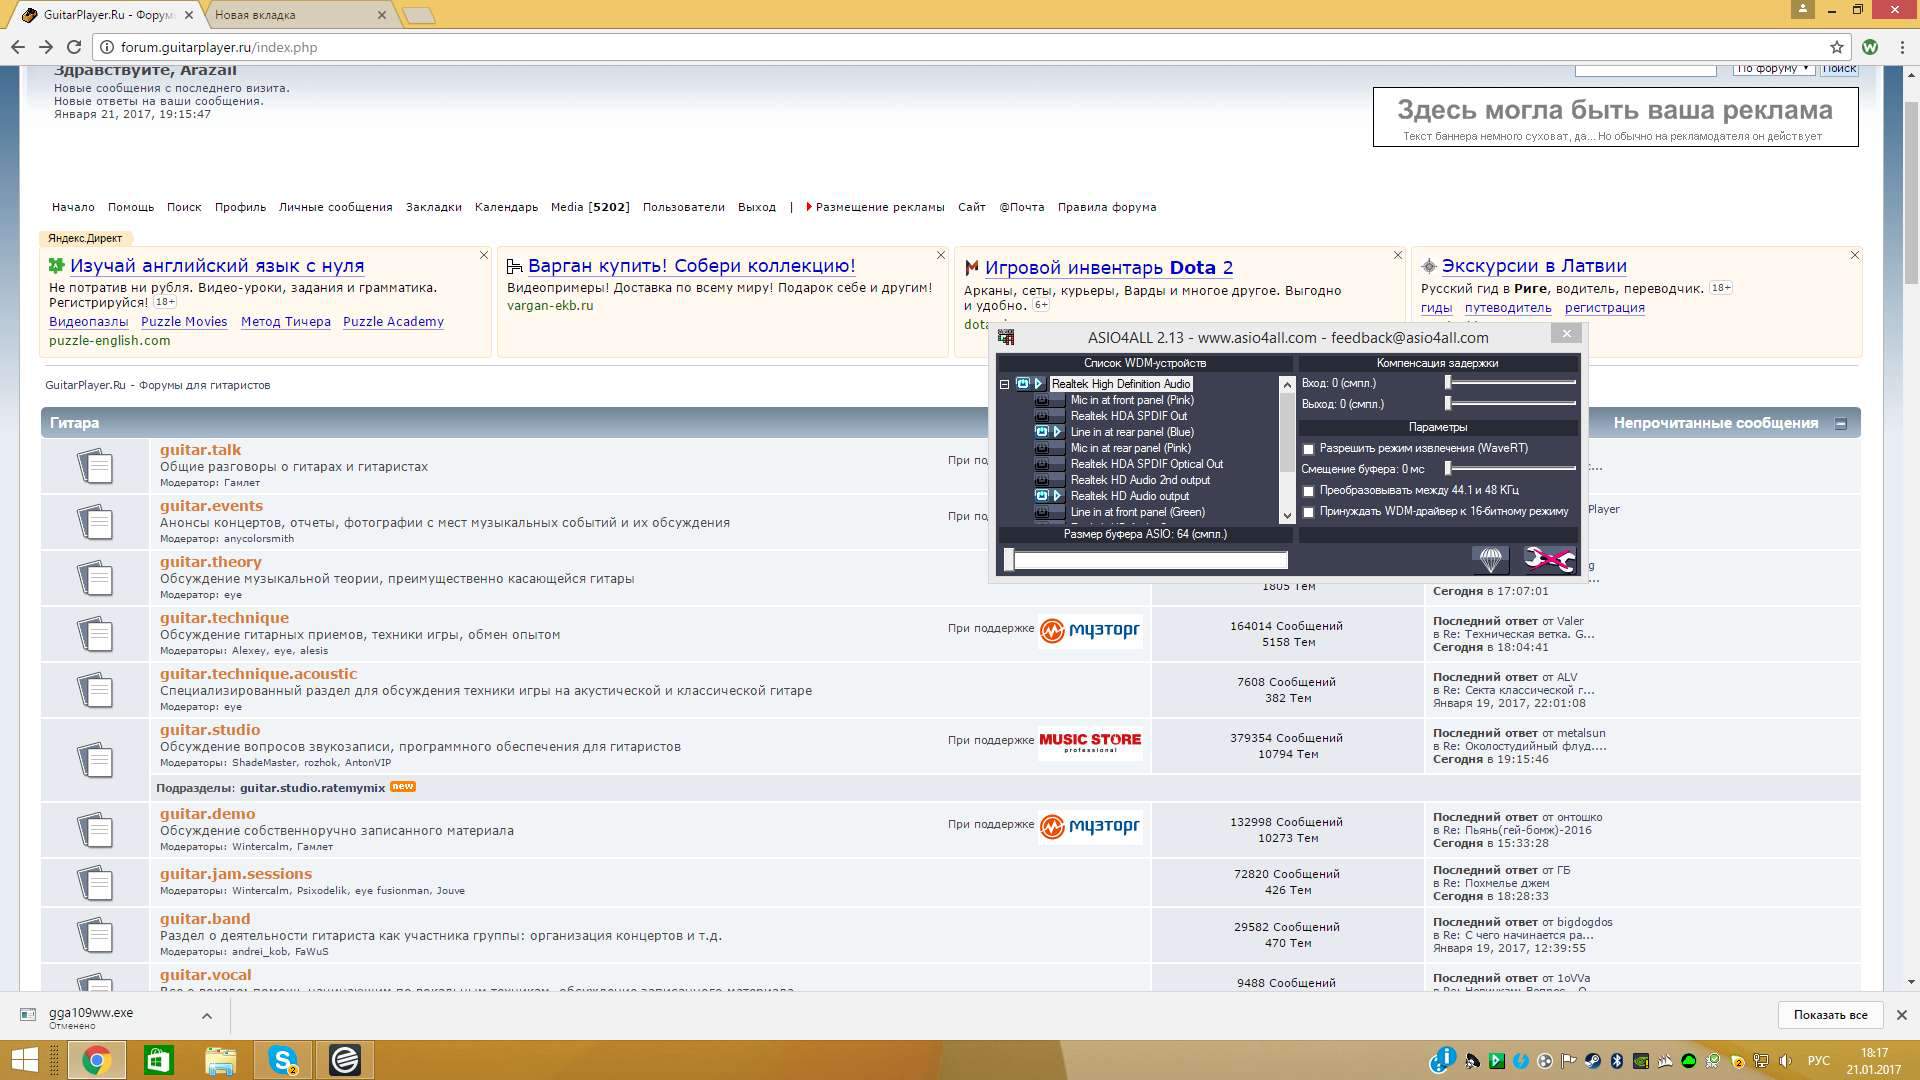The image size is (1920, 1080).
Task: Click the crossed wrench advanced options icon
Action: click(1548, 560)
